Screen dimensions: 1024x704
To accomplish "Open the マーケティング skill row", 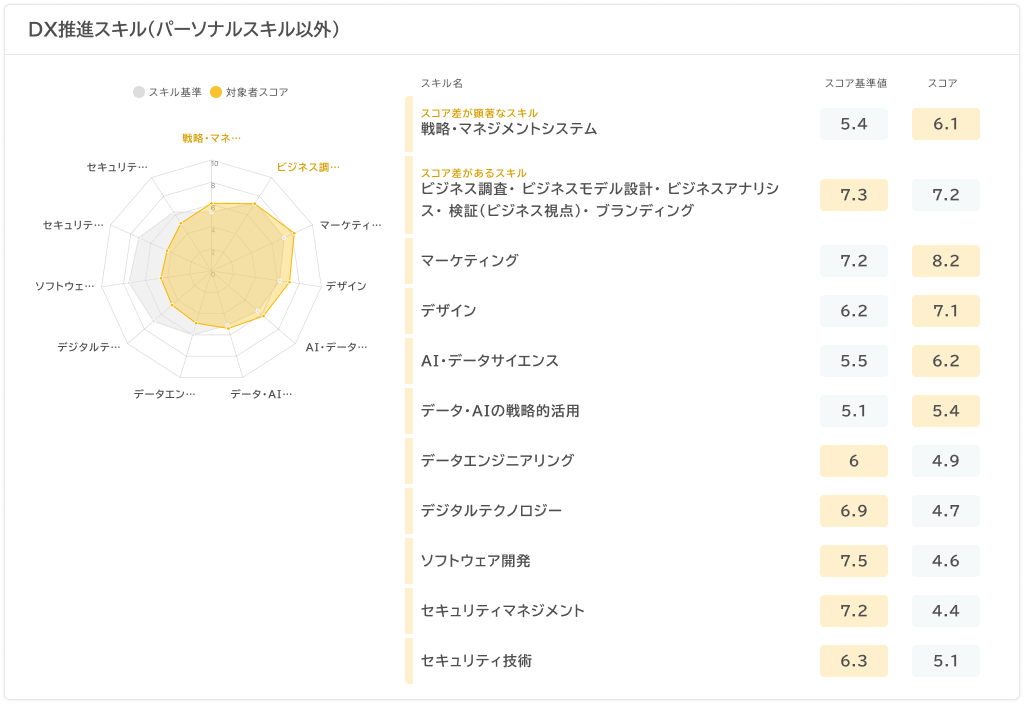I will [469, 261].
